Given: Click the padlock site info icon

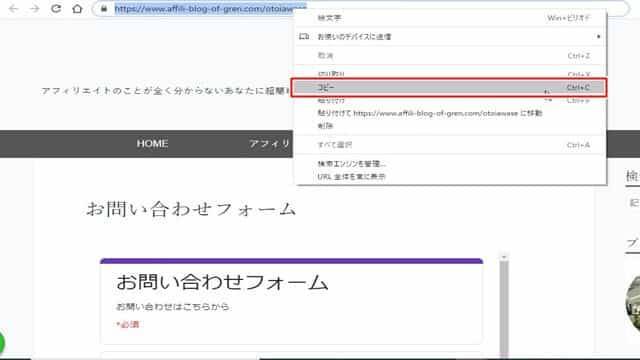Looking at the screenshot, I should (104, 9).
